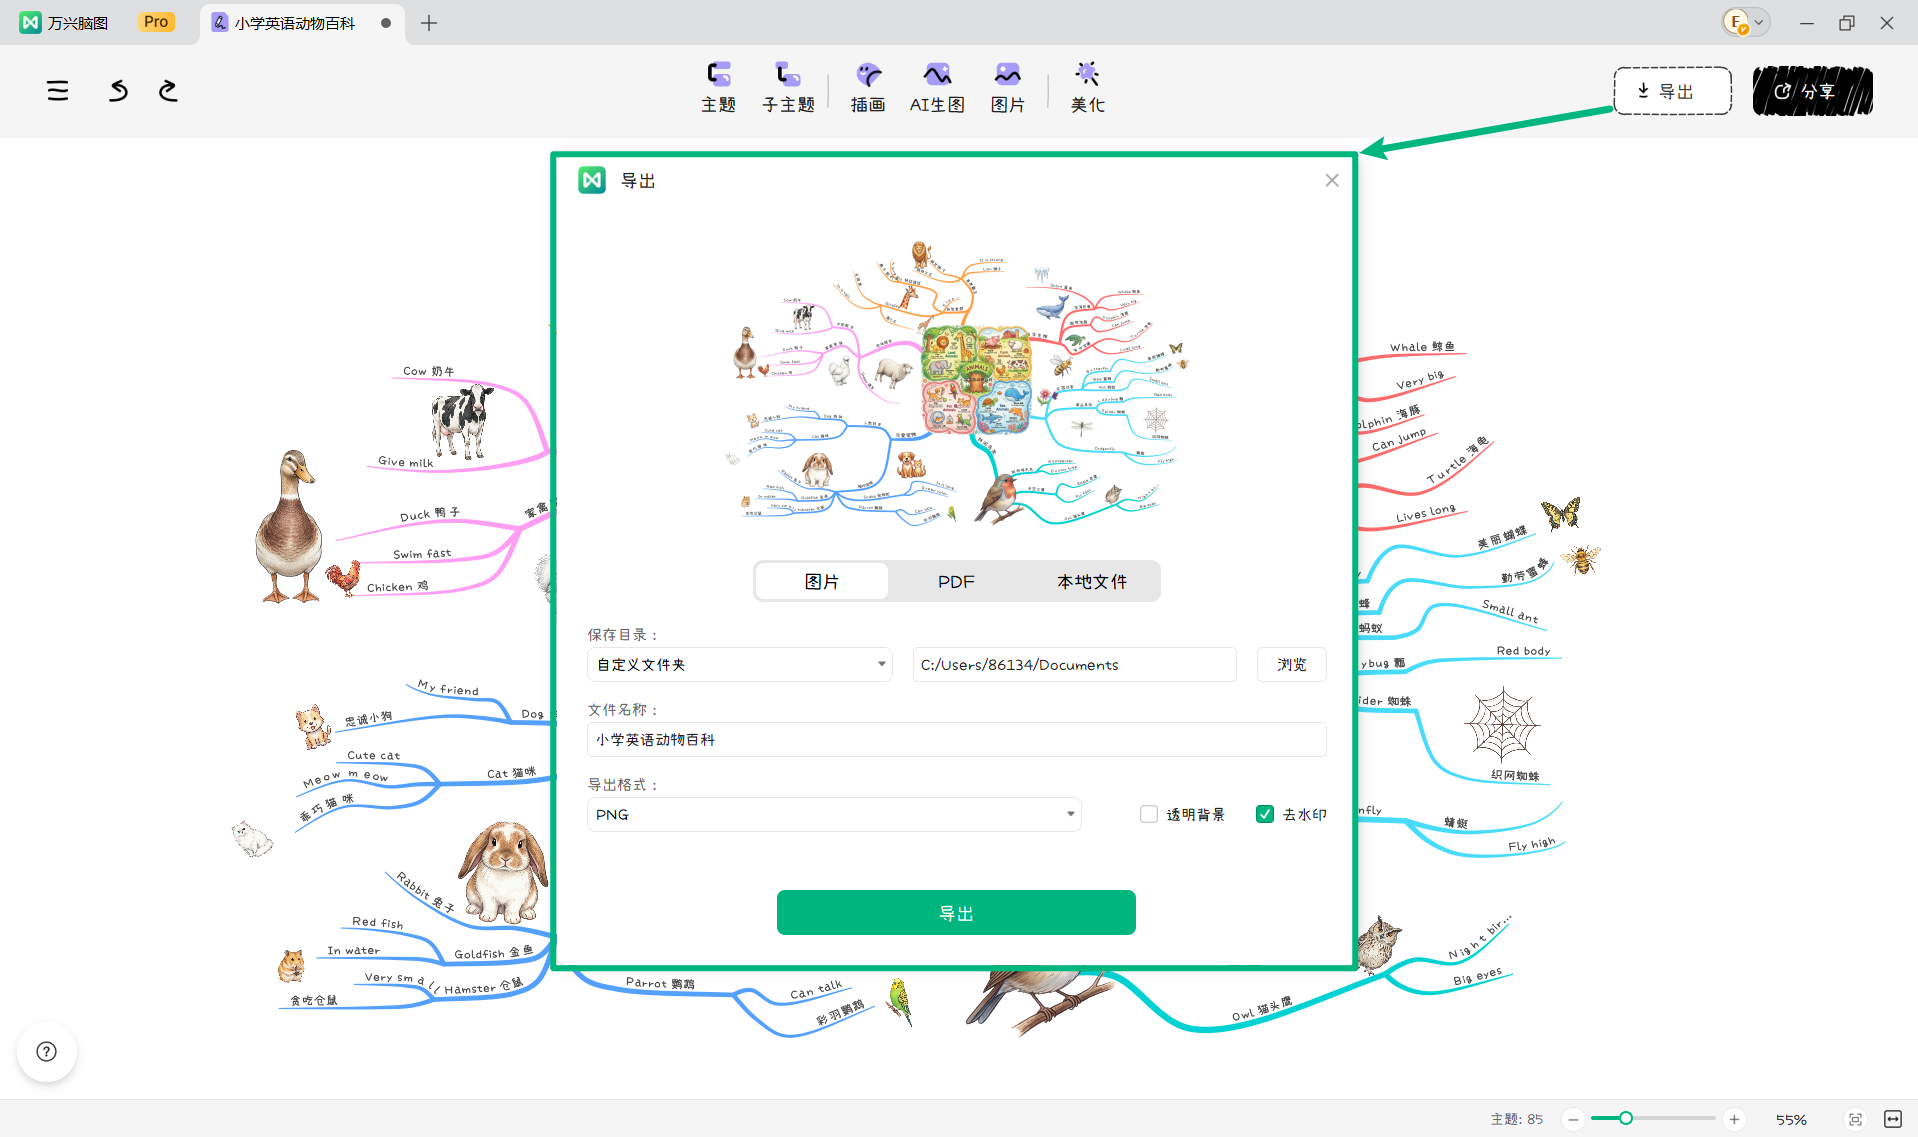This screenshot has width=1918, height=1137.
Task: Select the 图片 export tab
Action: [x=822, y=581]
